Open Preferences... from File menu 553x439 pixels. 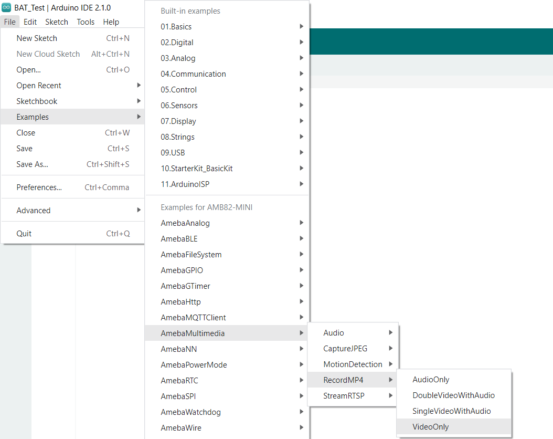tap(73, 187)
